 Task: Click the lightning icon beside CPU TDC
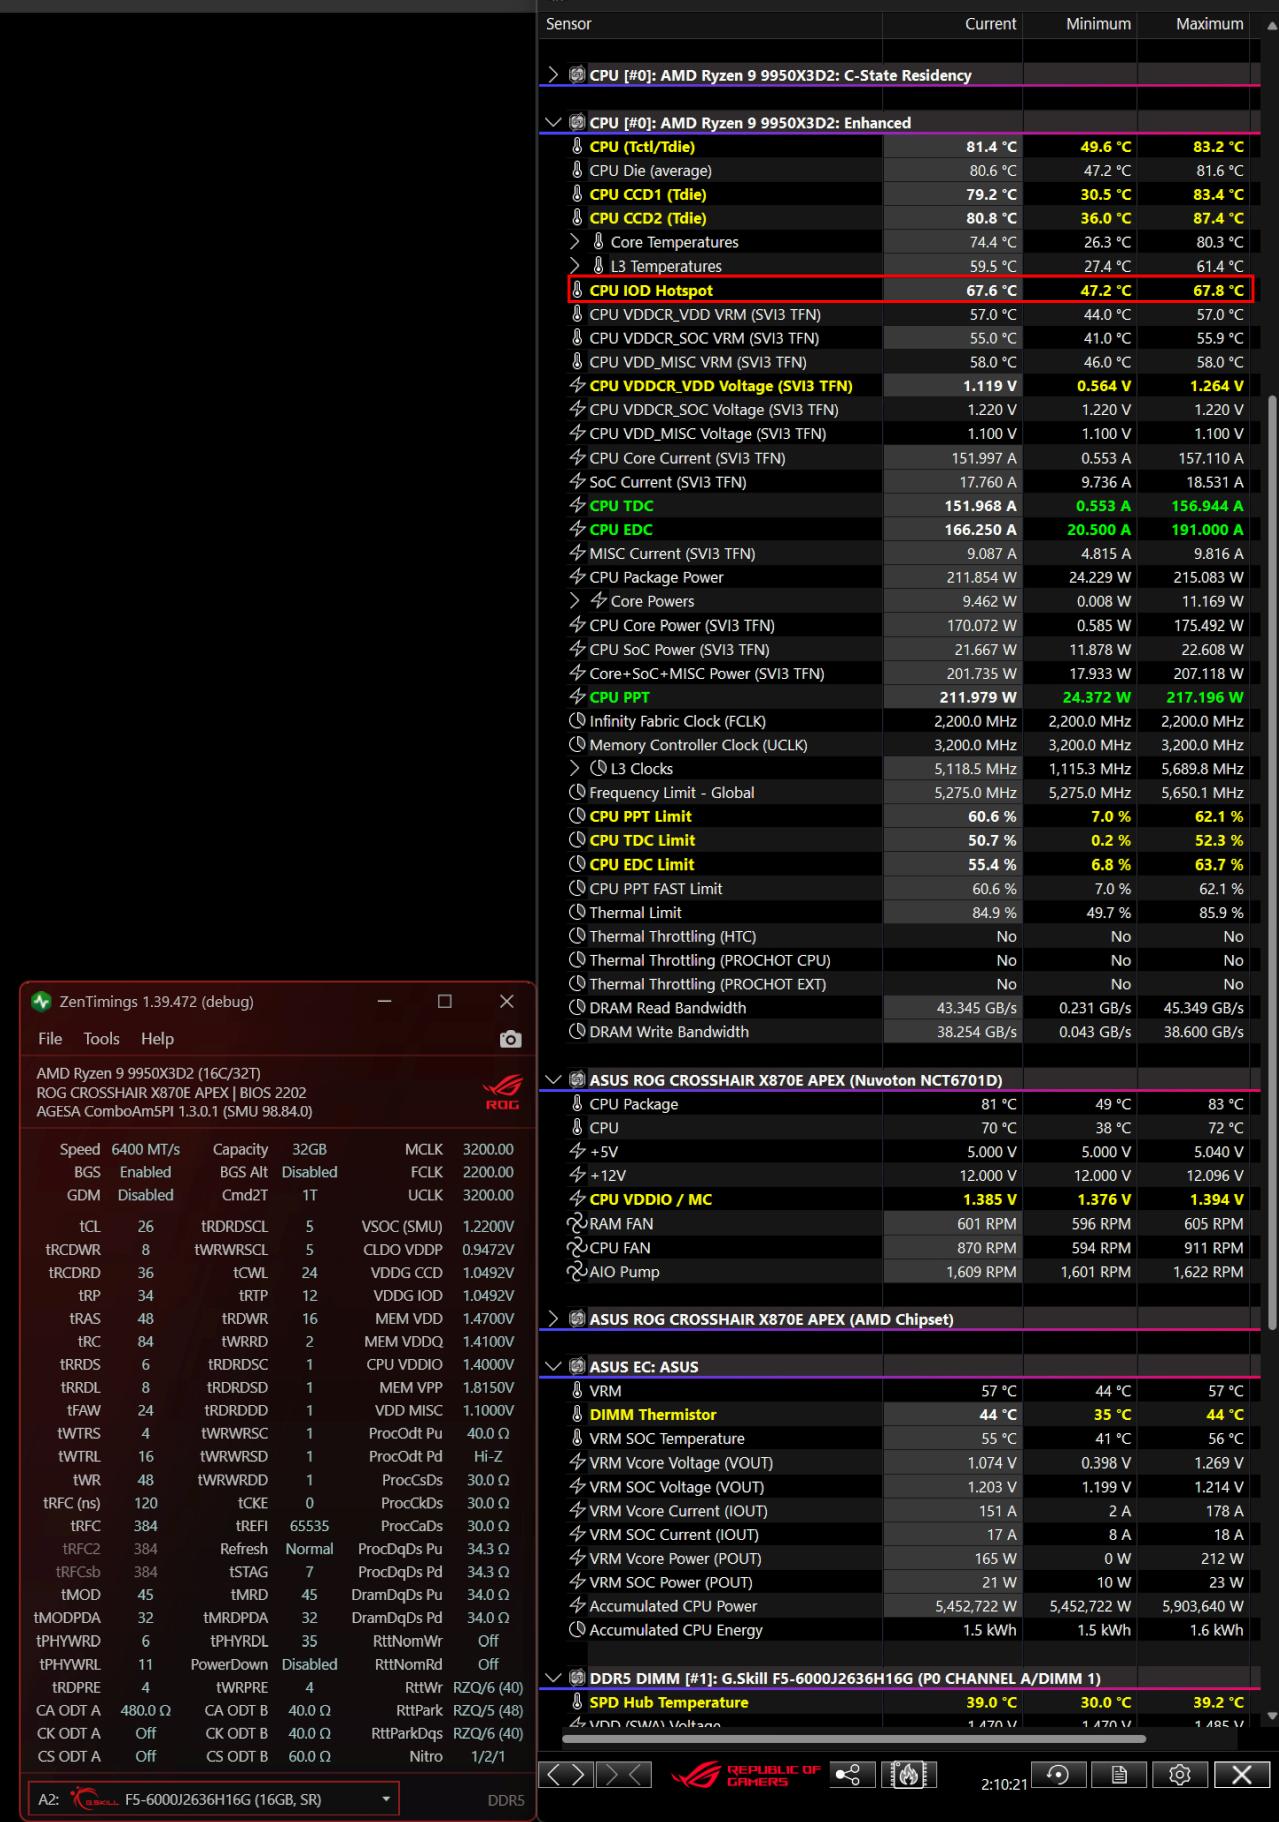577,505
